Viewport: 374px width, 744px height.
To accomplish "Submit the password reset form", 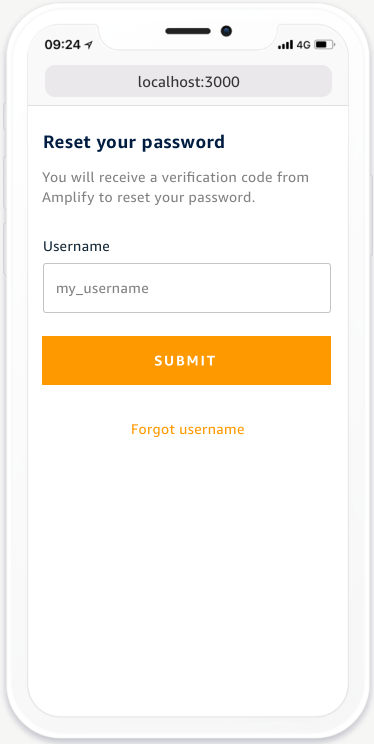I will point(187,361).
